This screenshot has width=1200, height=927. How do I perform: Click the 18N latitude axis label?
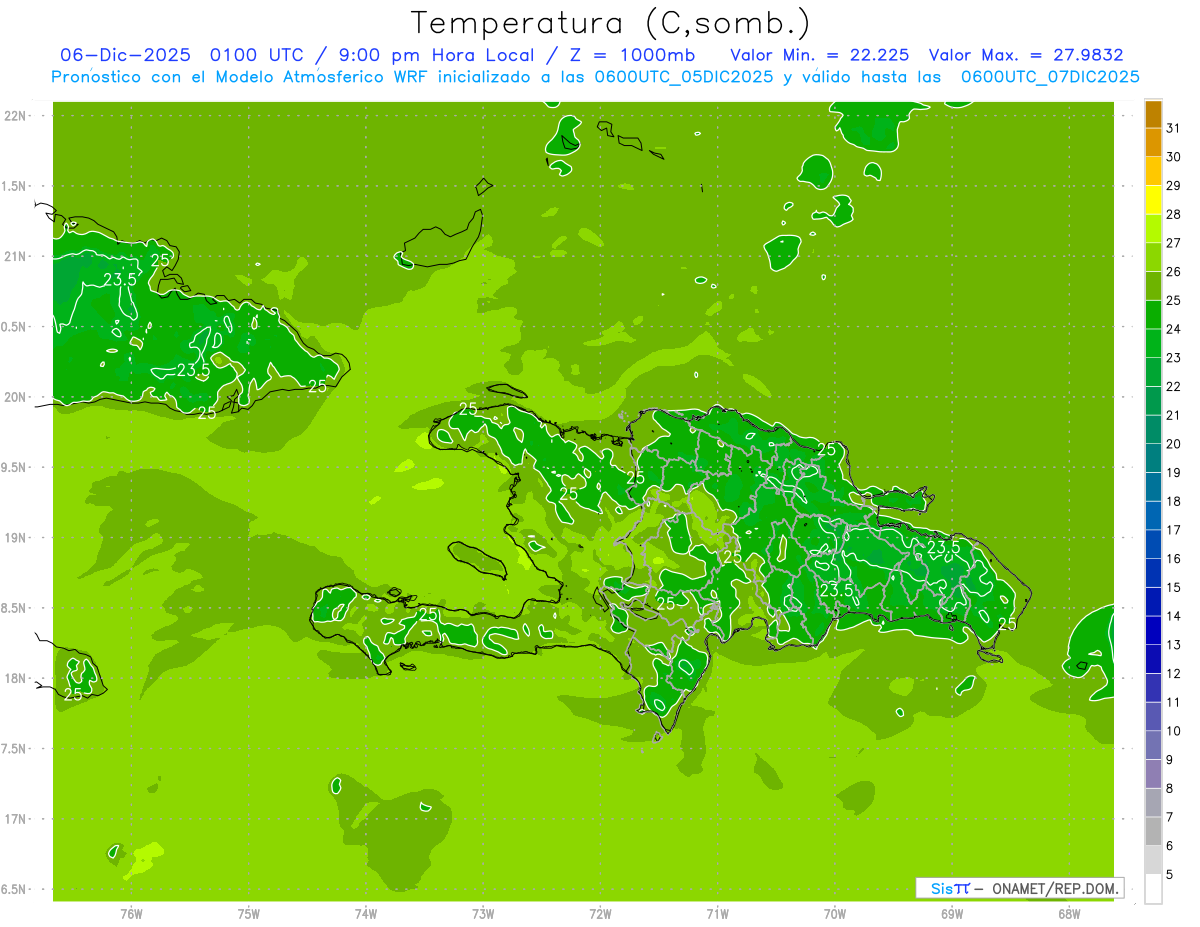pyautogui.click(x=15, y=678)
